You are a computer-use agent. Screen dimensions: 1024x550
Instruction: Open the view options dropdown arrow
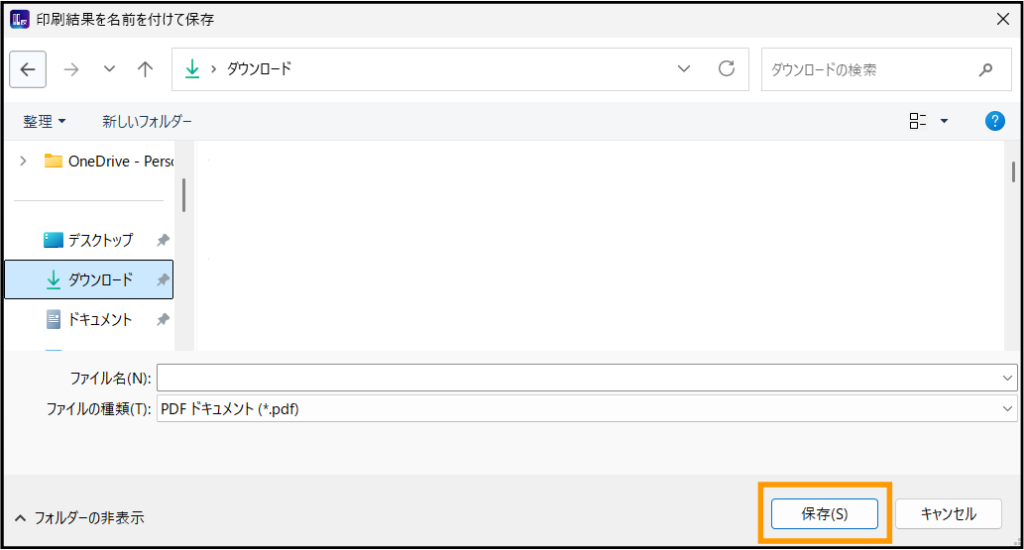tap(944, 121)
